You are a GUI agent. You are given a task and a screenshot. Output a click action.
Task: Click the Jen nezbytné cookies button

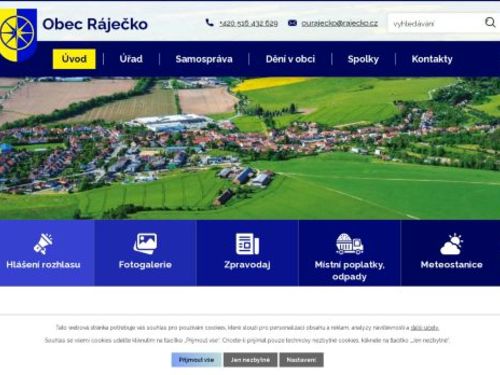pos(250,360)
